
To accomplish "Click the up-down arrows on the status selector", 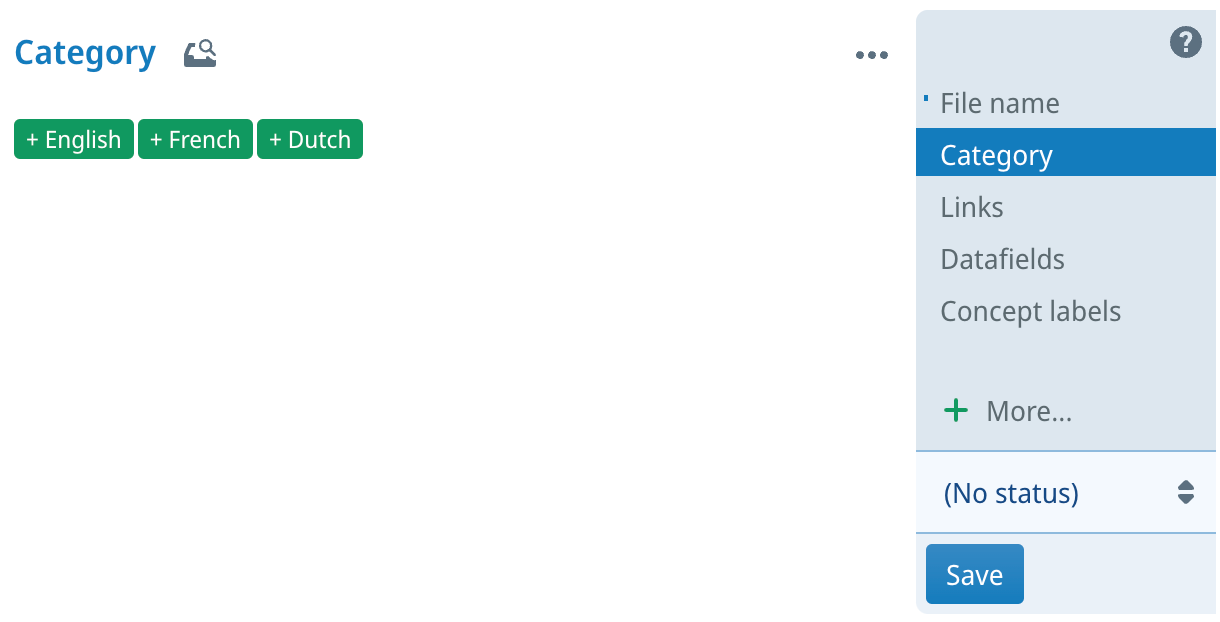I will click(1185, 492).
